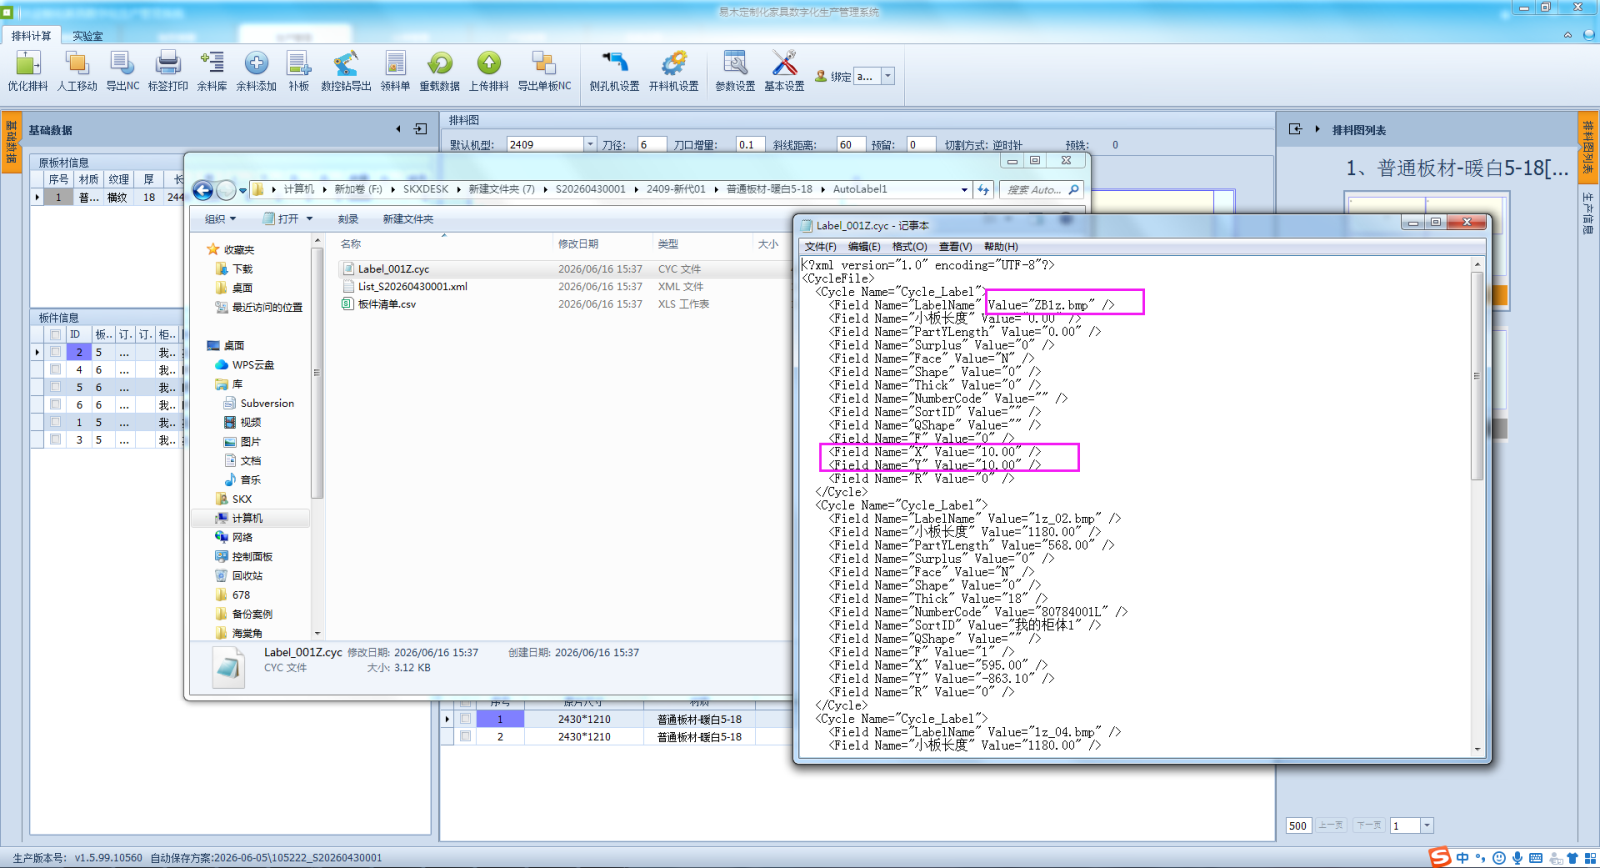Switch to the 实验室 ribbon tab
Viewport: 1600px width, 868px height.
pos(87,36)
